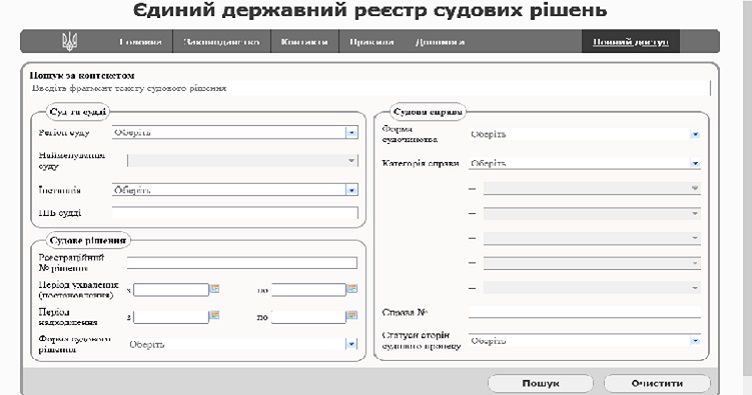Click the Період надходження end date field
The width and height of the screenshot is (752, 395).
(x=308, y=317)
